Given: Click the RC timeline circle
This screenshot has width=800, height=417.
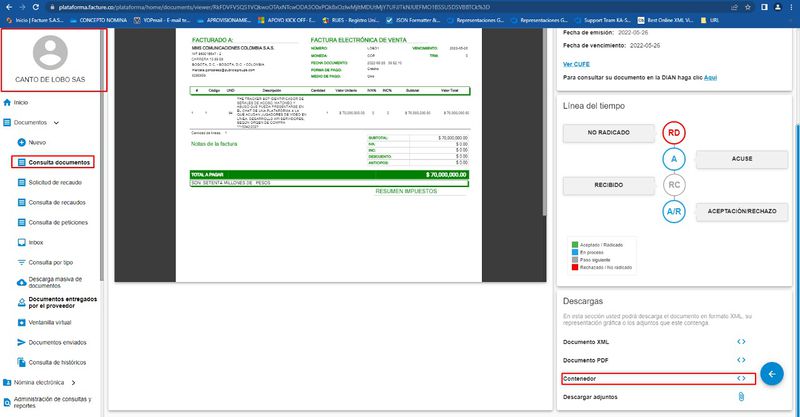Looking at the screenshot, I should [x=674, y=185].
